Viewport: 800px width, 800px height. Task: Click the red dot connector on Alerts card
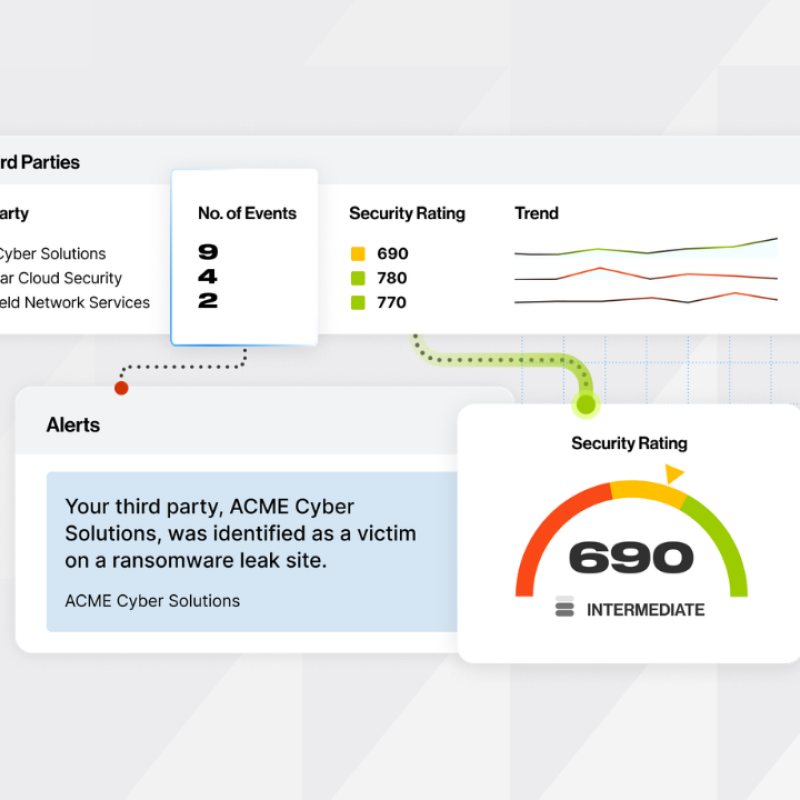[x=121, y=388]
